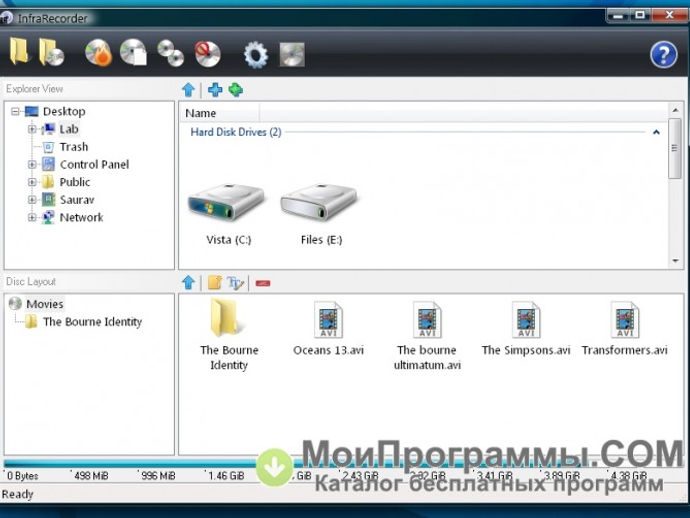Select Oceans 13.avi file
This screenshot has width=690, height=518.
click(328, 328)
